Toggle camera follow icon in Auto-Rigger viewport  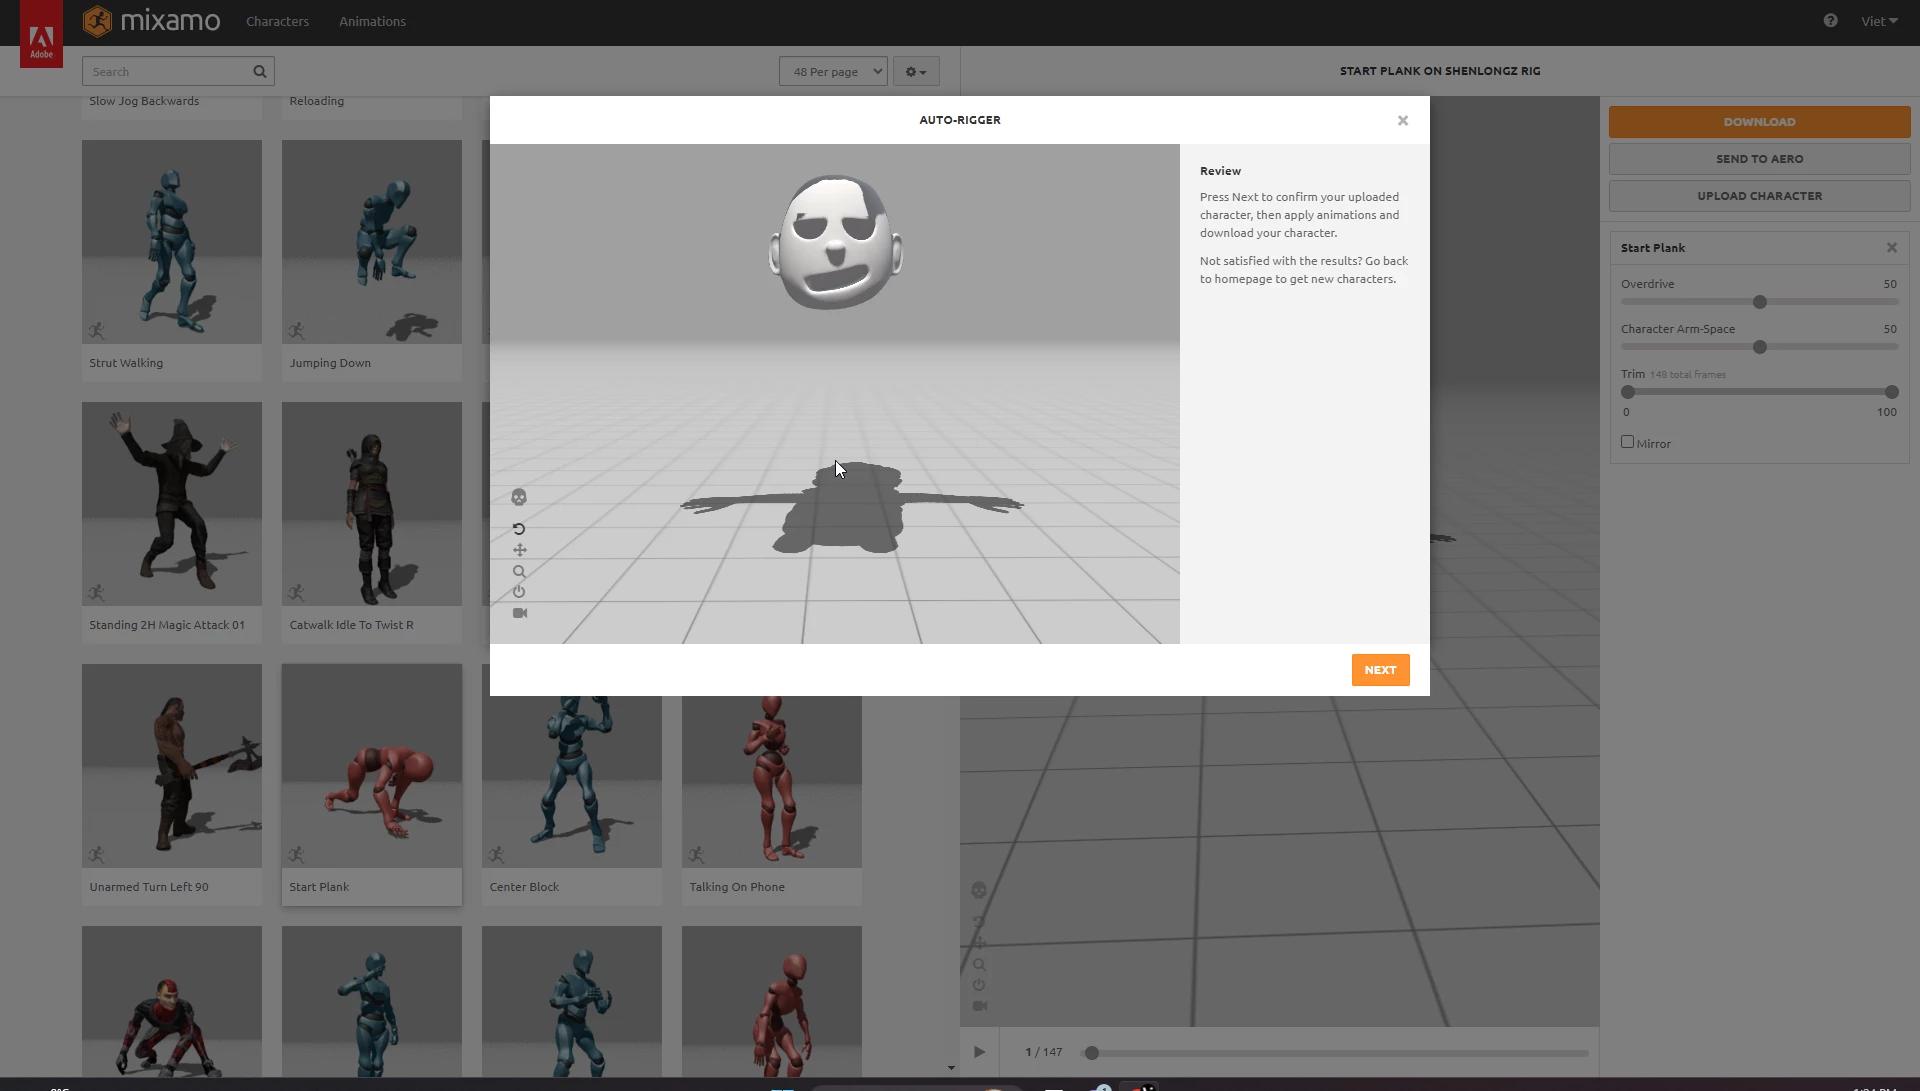pyautogui.click(x=520, y=613)
